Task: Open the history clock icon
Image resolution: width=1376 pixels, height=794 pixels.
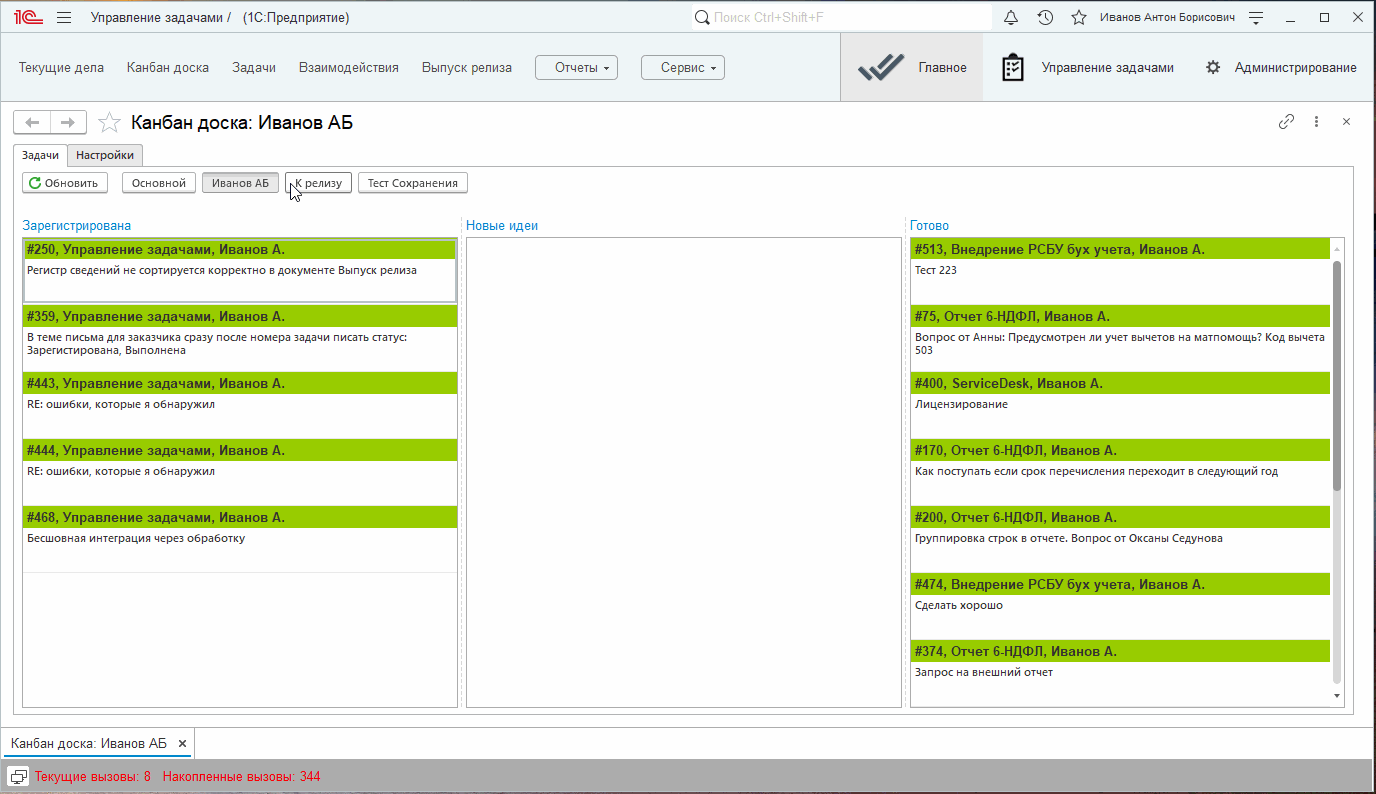Action: coord(1045,17)
